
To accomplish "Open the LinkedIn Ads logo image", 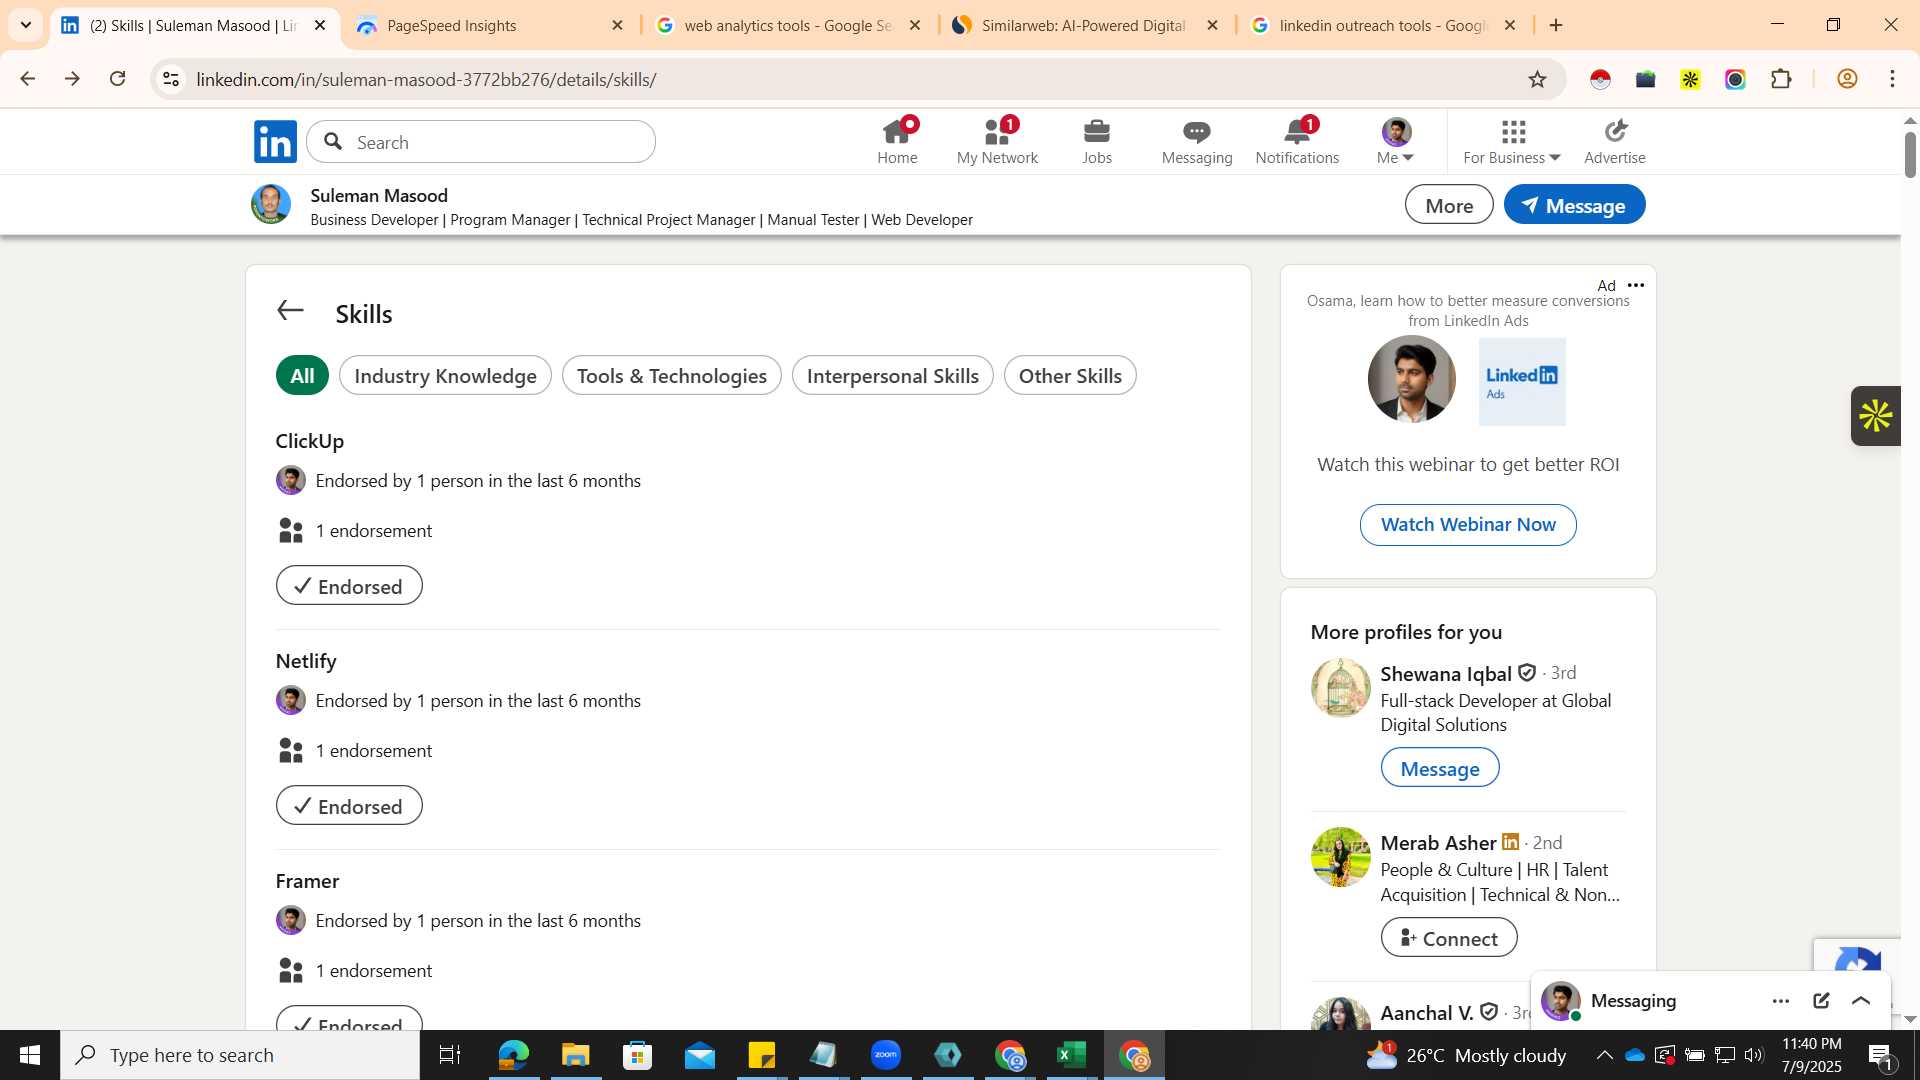I will click(x=1522, y=382).
